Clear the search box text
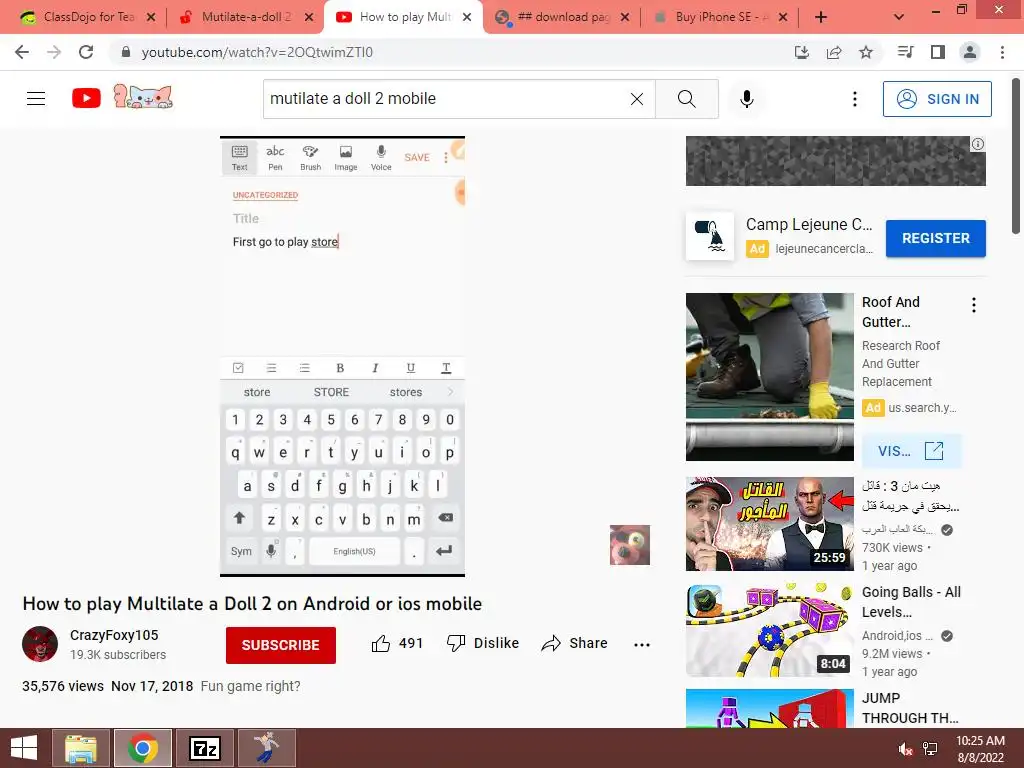The height and width of the screenshot is (768, 1024). tap(637, 99)
